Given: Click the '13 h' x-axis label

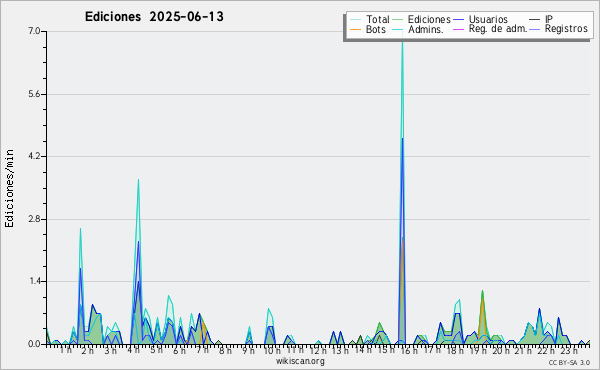Looking at the screenshot, I should pyautogui.click(x=340, y=350).
